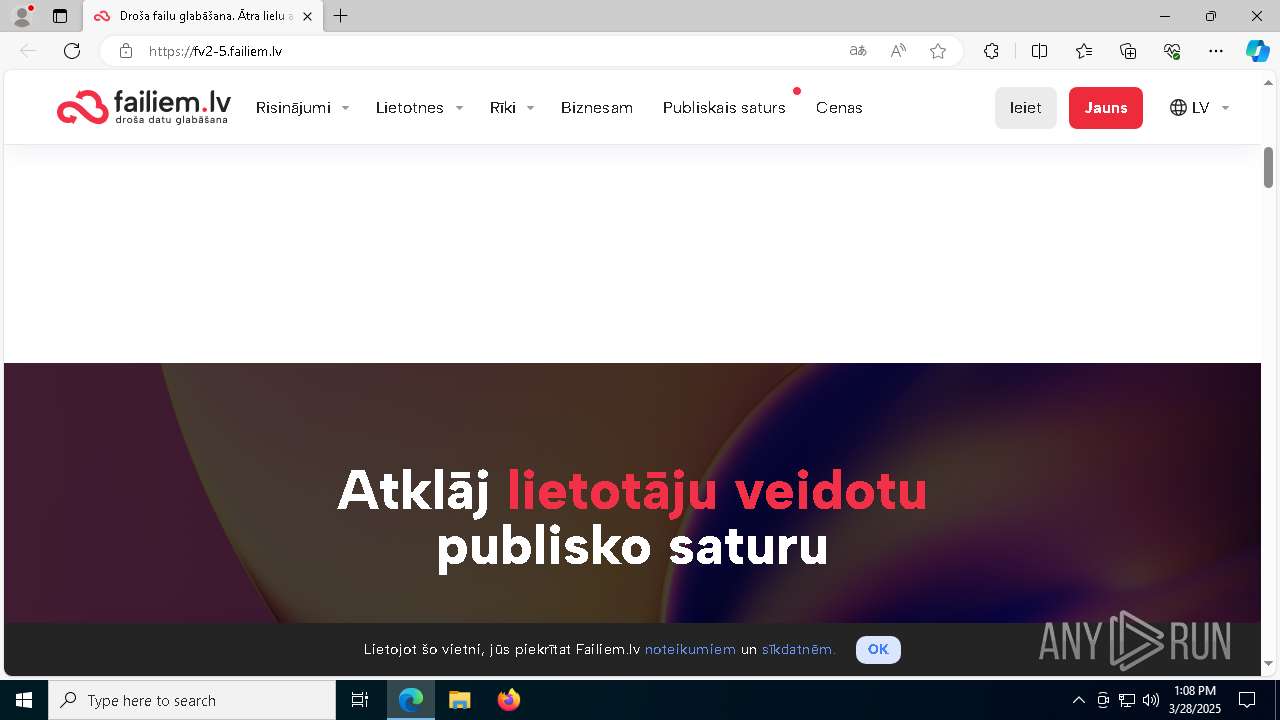Accept cookies with OK button
The width and height of the screenshot is (1280, 720).
[878, 650]
